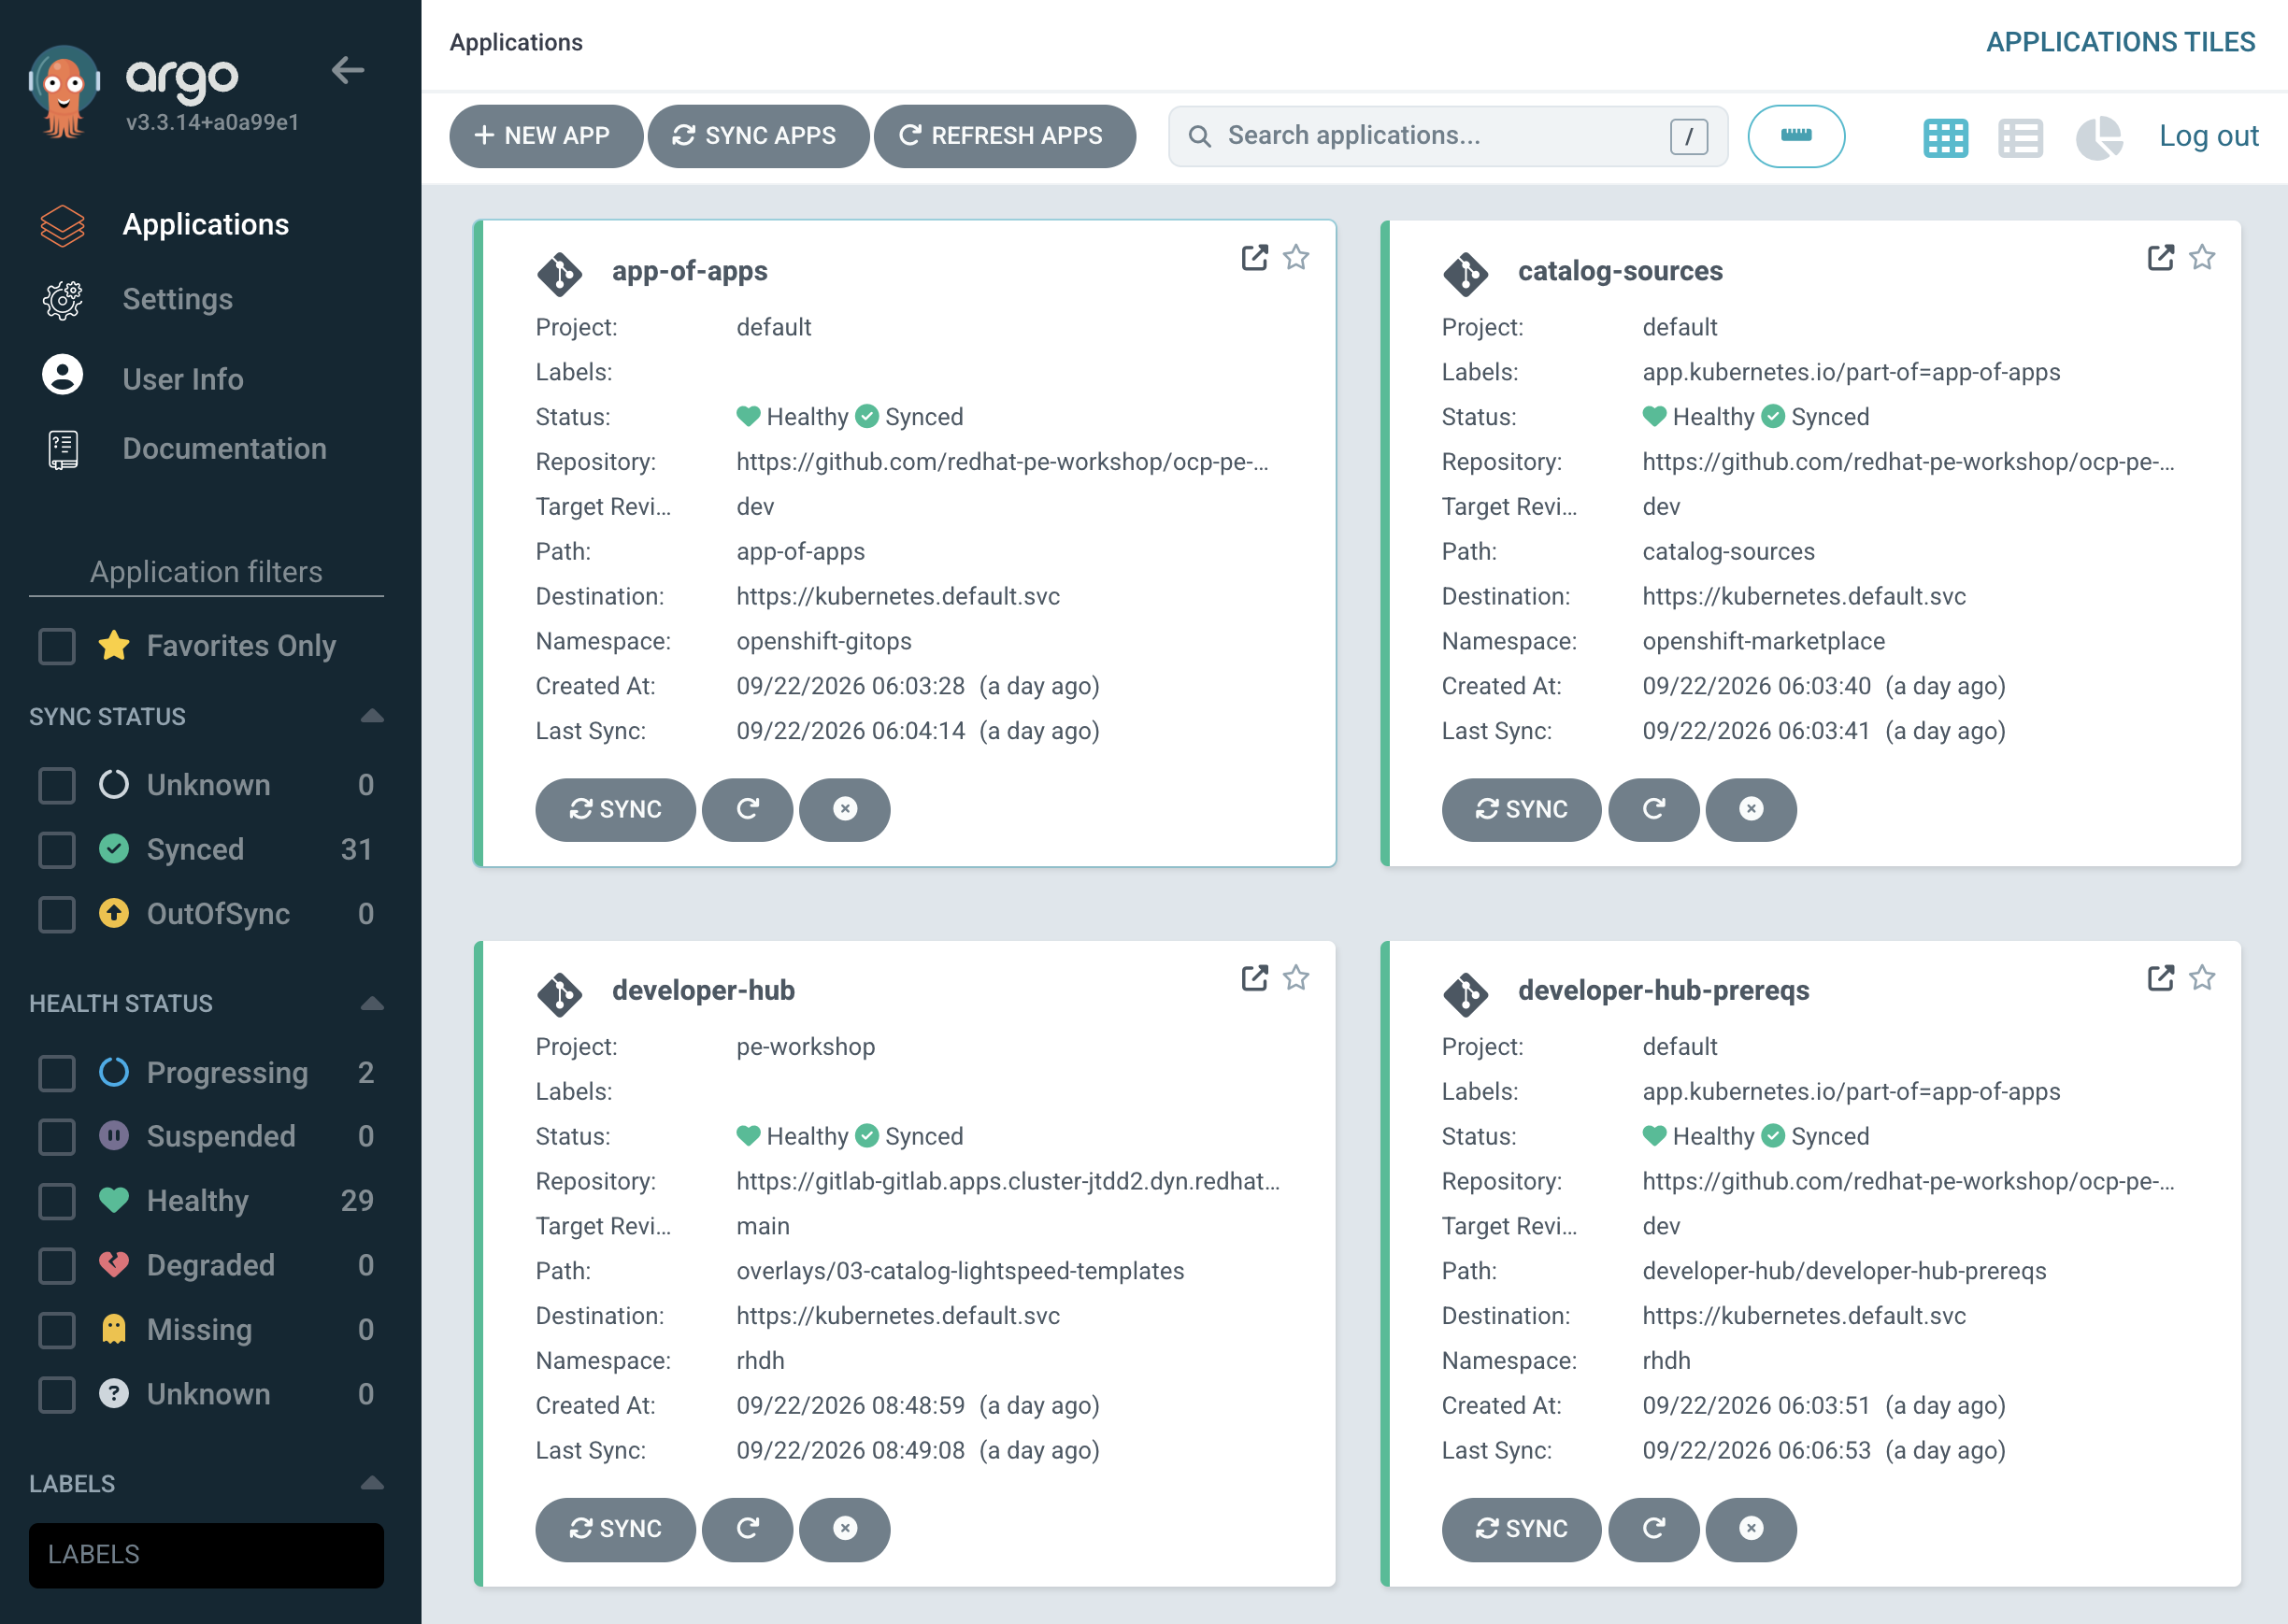The image size is (2288, 1624).
Task: Click the SYNC APPS button
Action: [757, 136]
